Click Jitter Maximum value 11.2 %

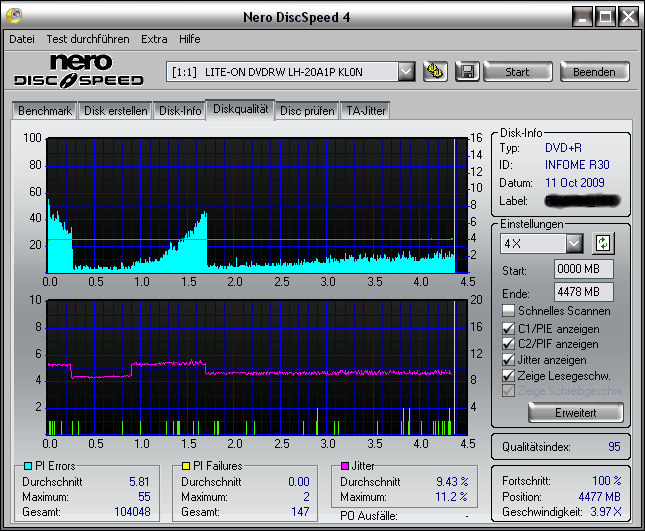[451, 497]
